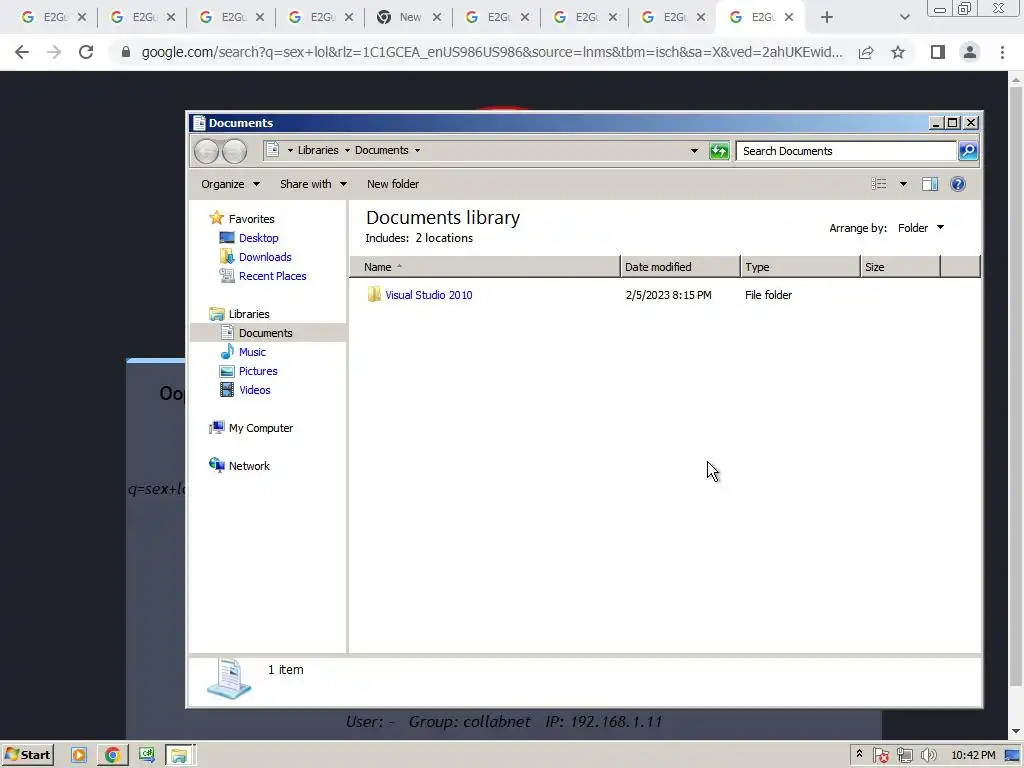Open Chrome three-dot menu
Image resolution: width=1024 pixels, height=768 pixels.
1002,52
